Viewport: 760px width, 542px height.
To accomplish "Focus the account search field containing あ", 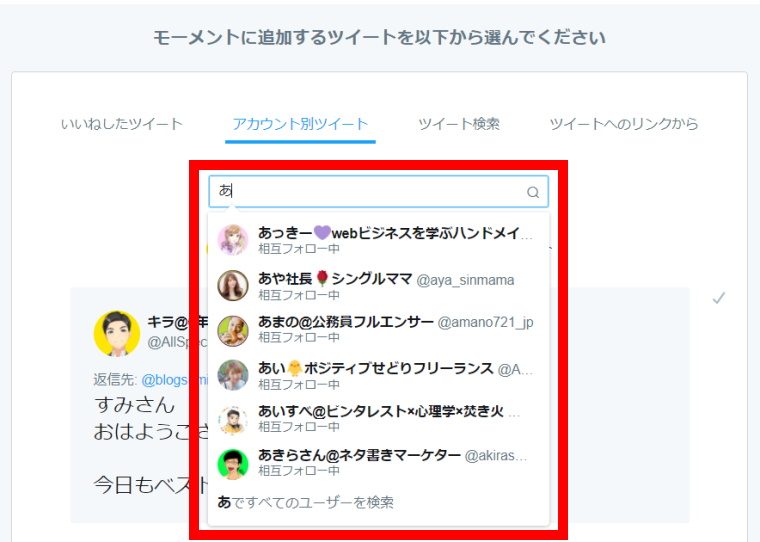I will (370, 192).
